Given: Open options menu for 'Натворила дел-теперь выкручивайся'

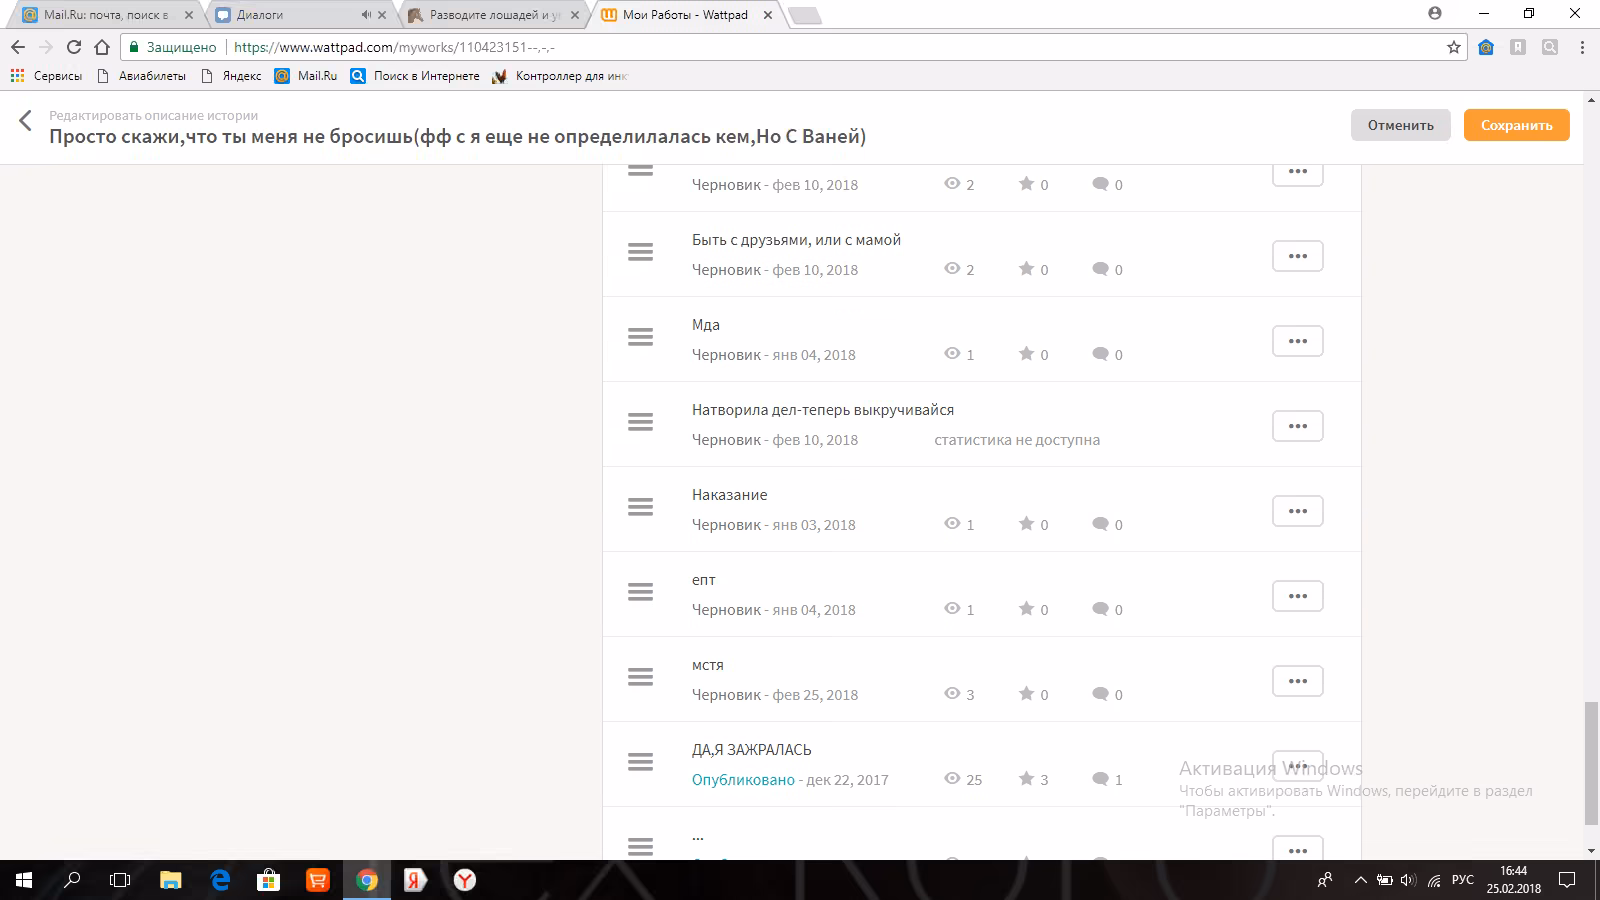Looking at the screenshot, I should [x=1298, y=426].
